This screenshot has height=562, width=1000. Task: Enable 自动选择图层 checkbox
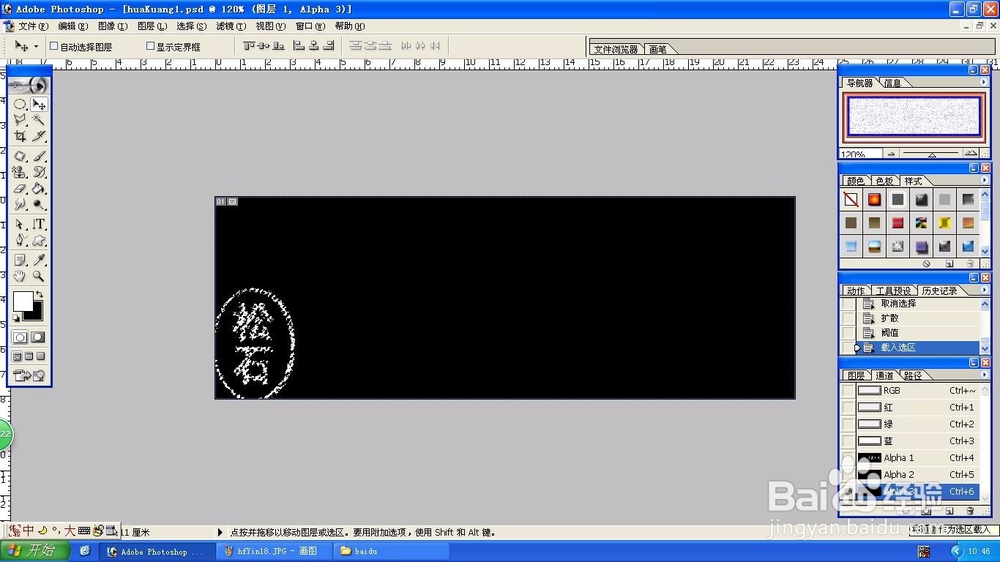click(54, 47)
